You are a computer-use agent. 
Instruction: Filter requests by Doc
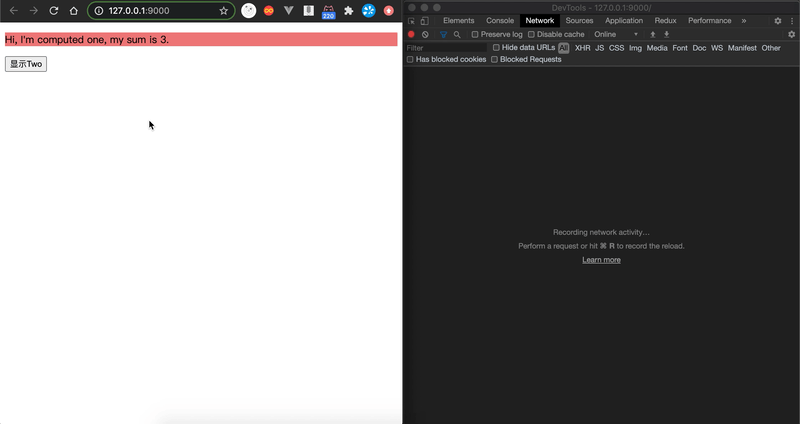click(699, 48)
